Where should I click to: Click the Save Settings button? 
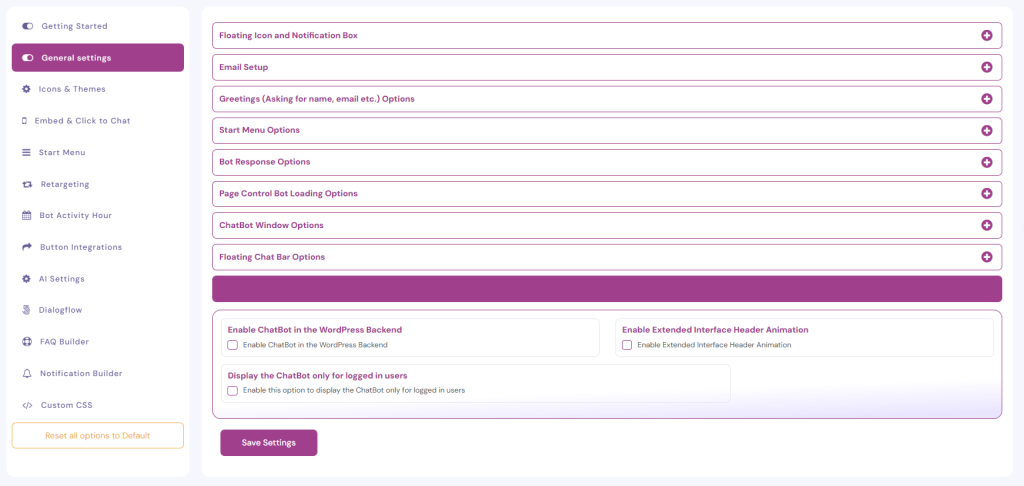(268, 443)
